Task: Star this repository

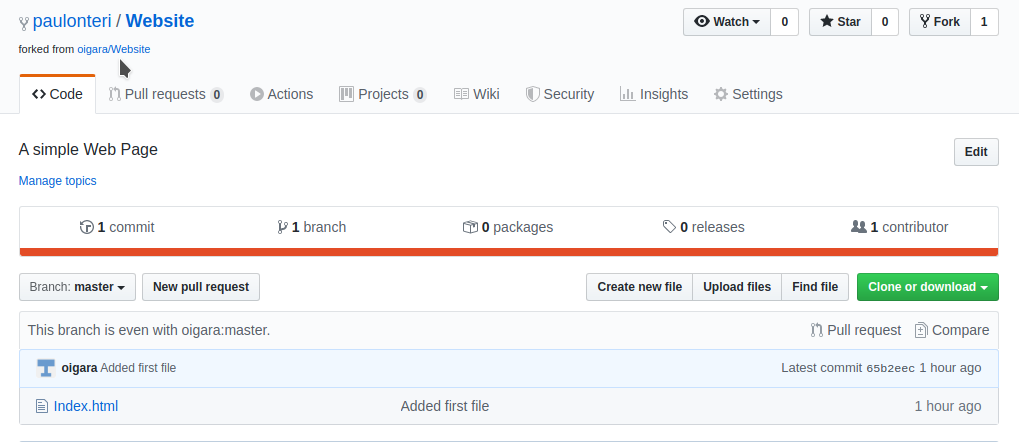Action: point(839,22)
